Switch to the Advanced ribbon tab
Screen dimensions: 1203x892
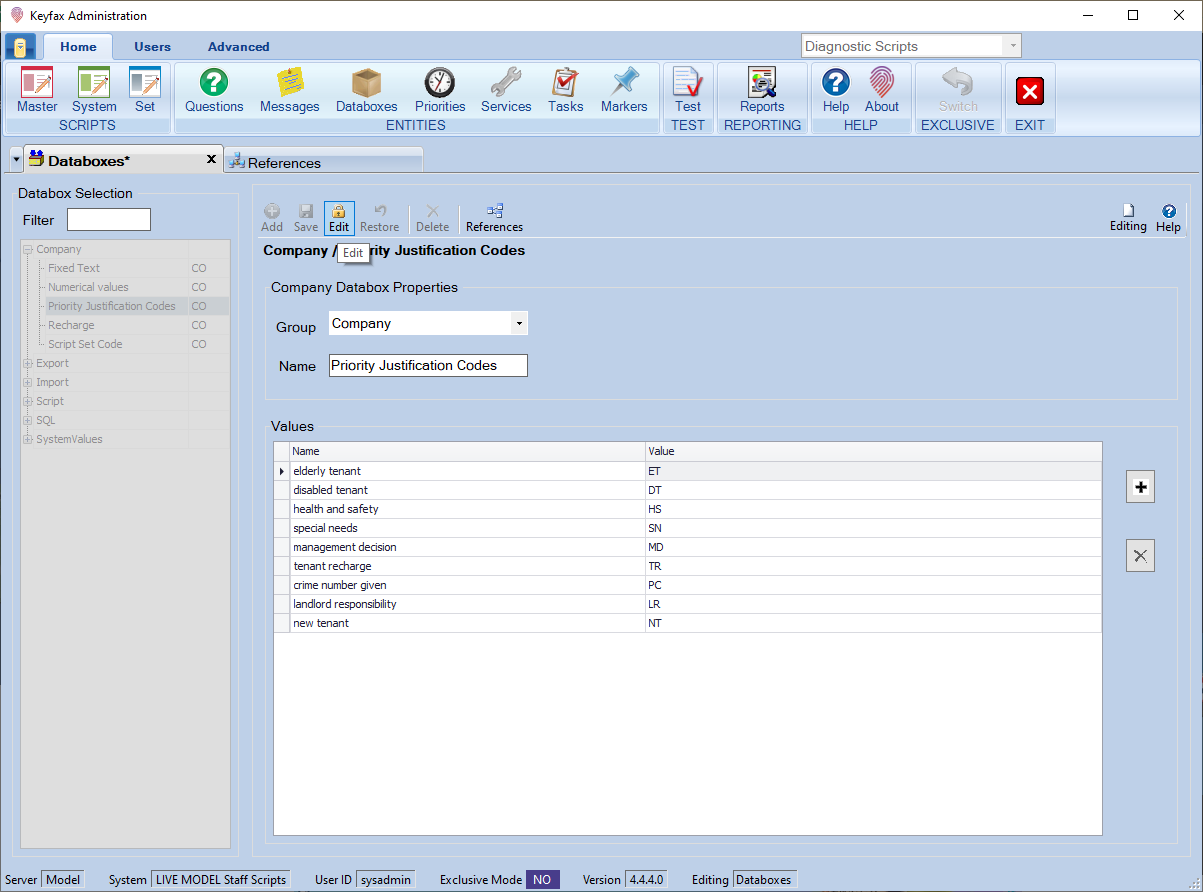[238, 47]
